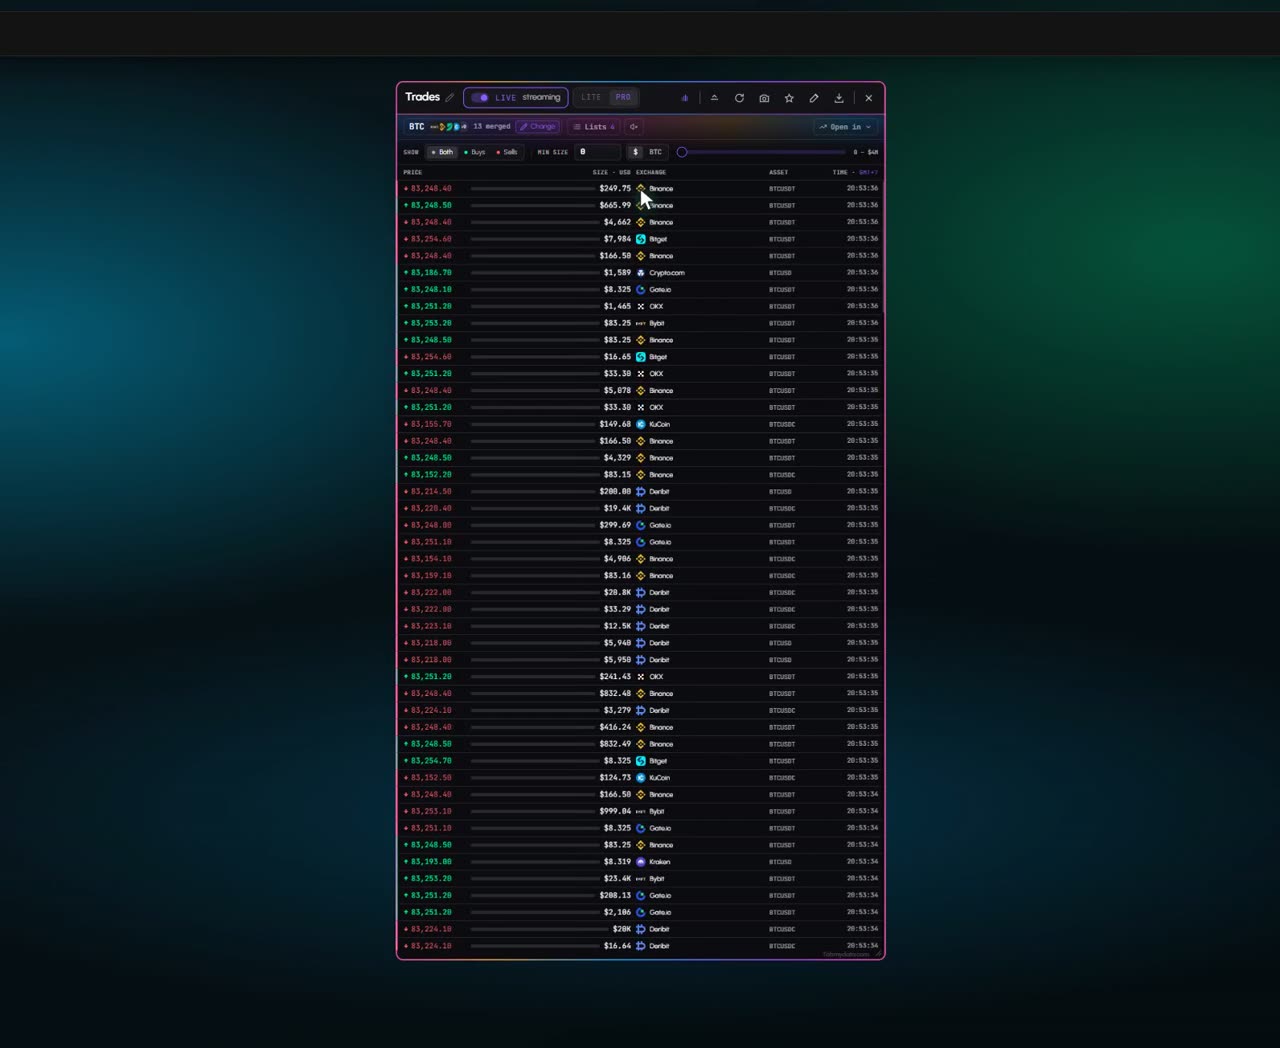
Task: Show both buys and sells
Action: pos(442,152)
